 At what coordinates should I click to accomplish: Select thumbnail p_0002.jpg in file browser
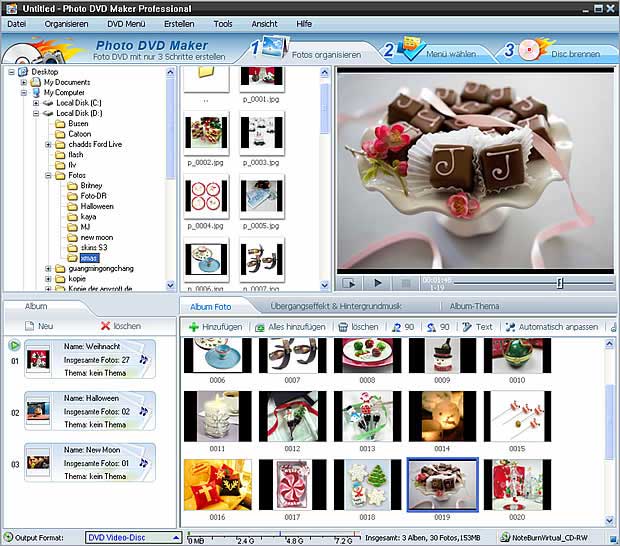[206, 133]
